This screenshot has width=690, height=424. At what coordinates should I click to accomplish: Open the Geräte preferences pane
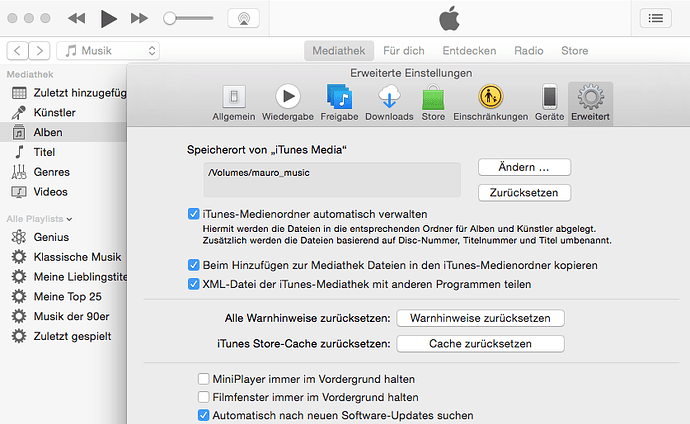click(x=550, y=103)
